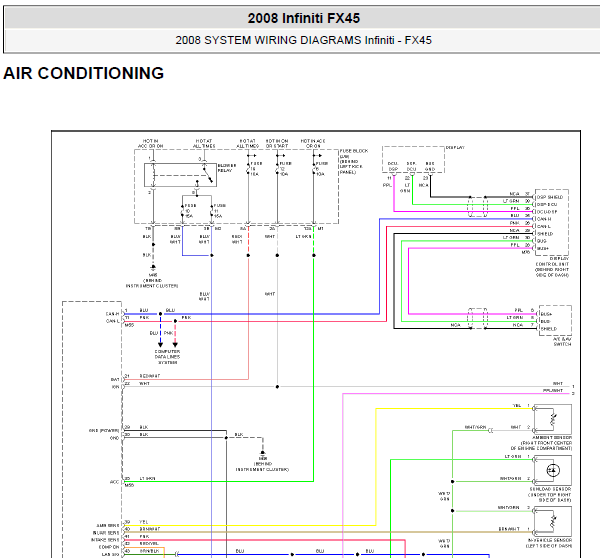
Task: Click the 'PPL/WHT' wire label
Action: tap(553, 390)
